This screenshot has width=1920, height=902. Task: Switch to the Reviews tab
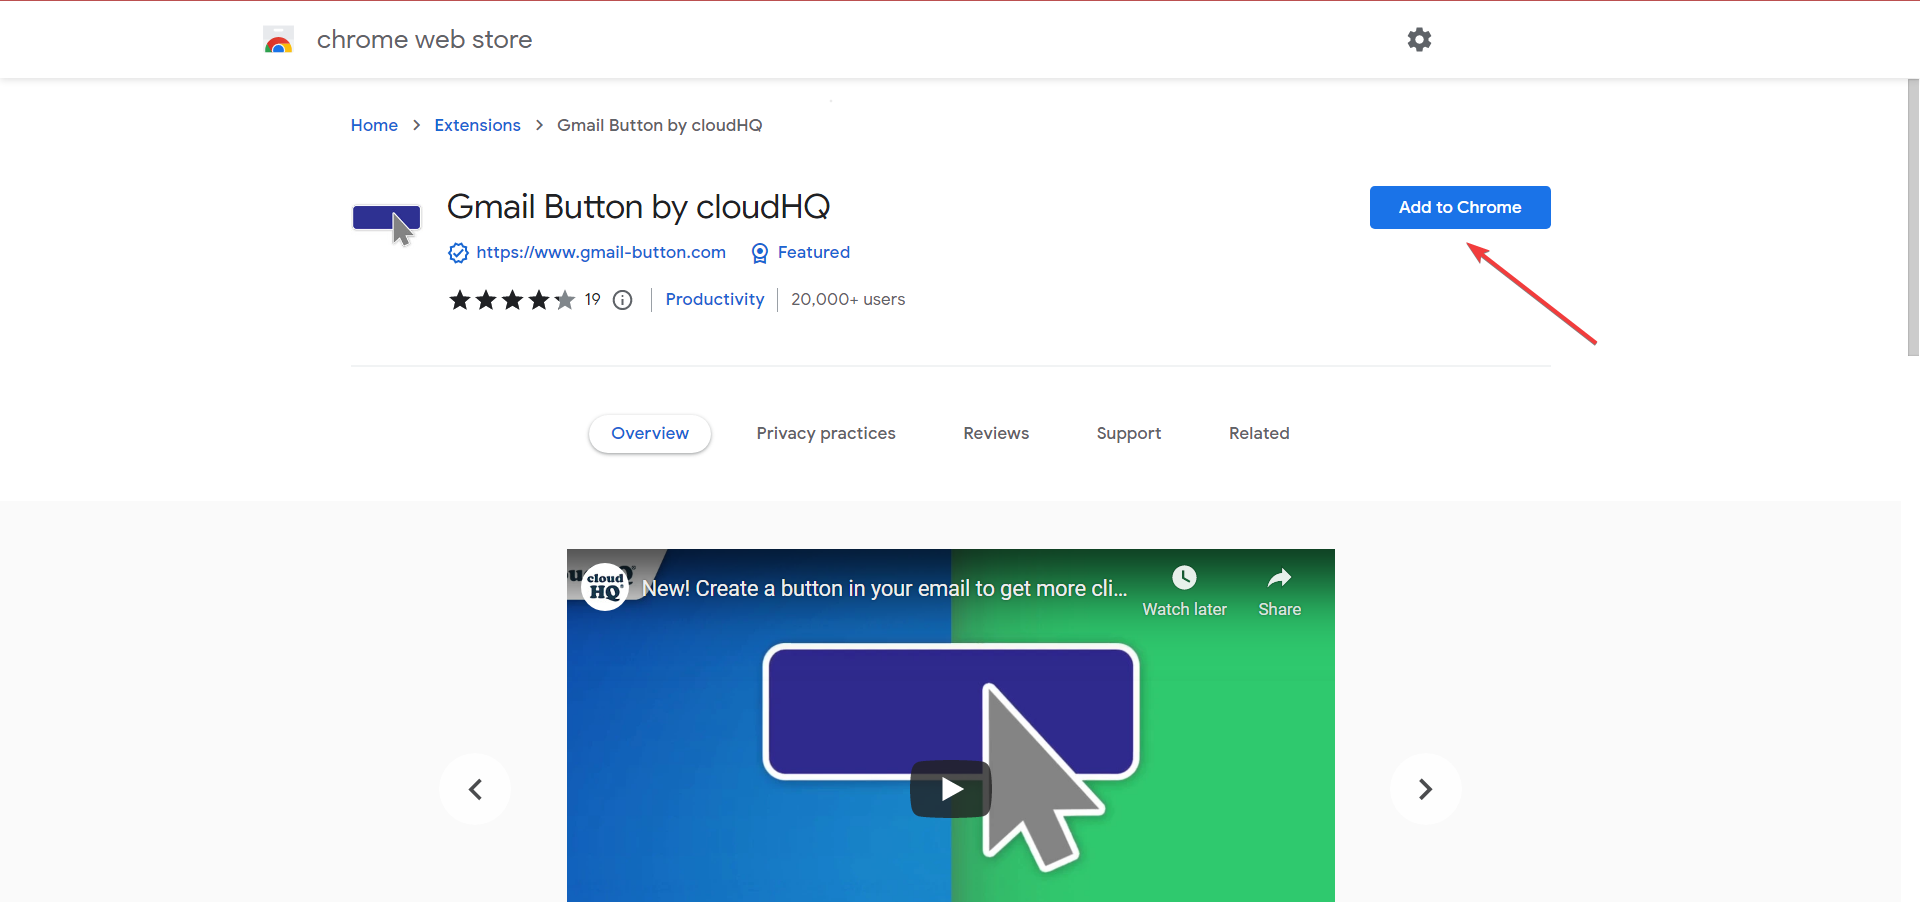click(x=996, y=433)
